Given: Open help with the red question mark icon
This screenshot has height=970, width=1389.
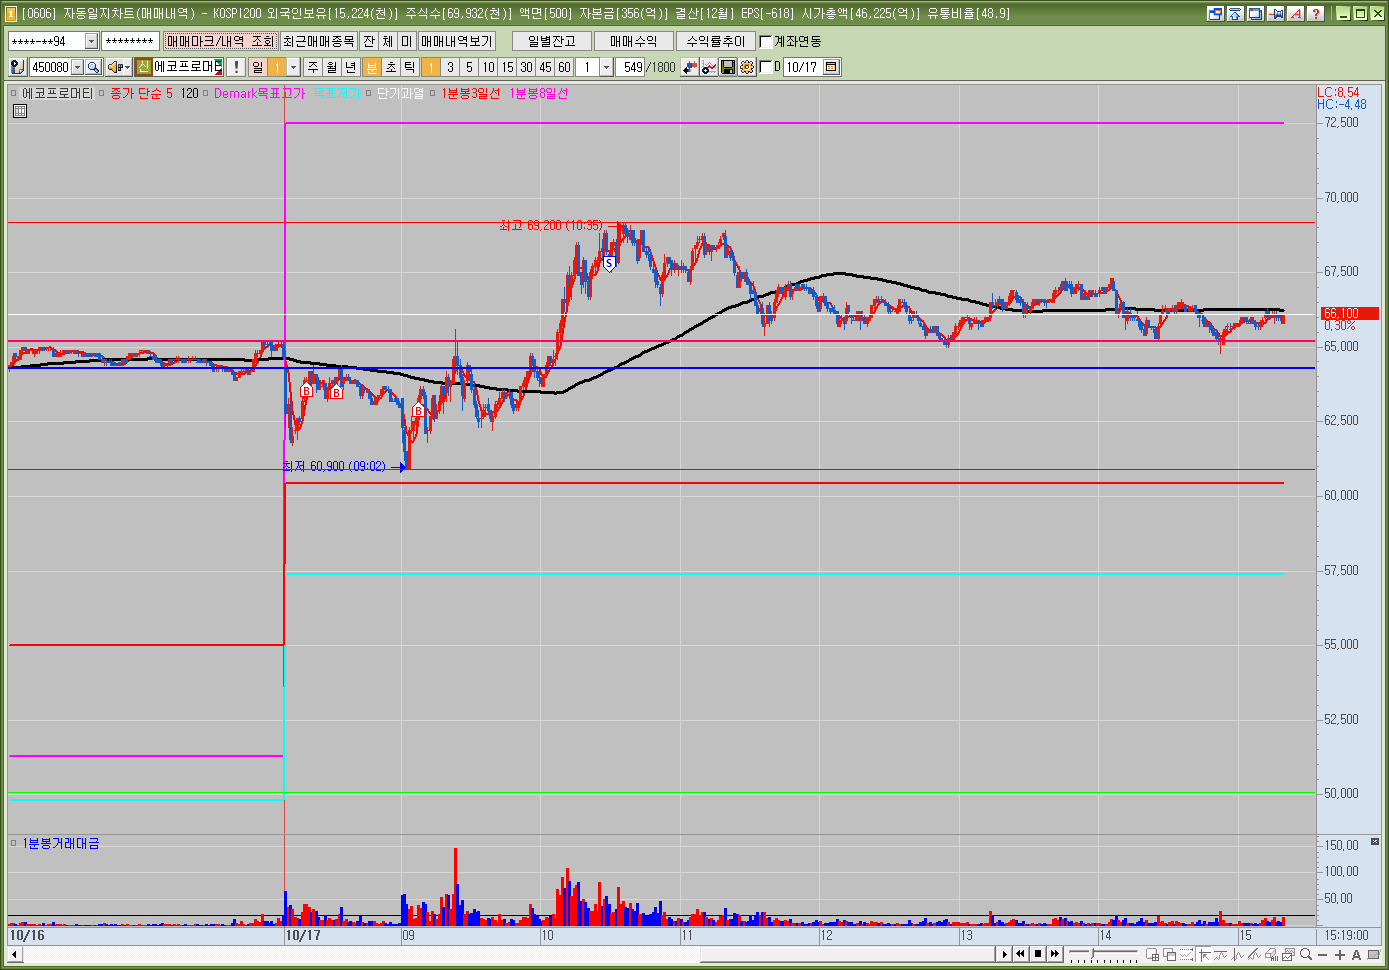Looking at the screenshot, I should tap(1316, 13).
